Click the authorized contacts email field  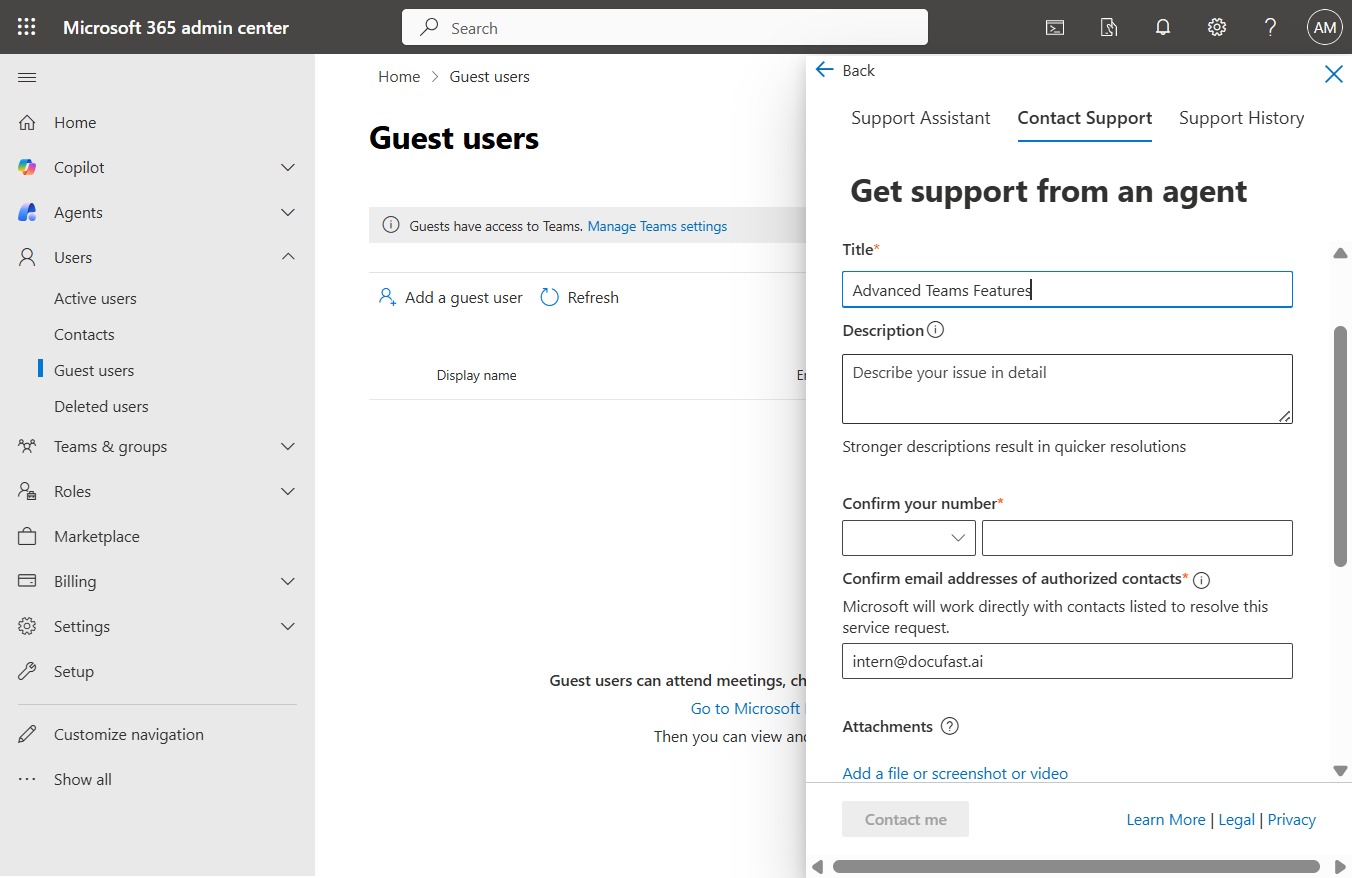point(1067,661)
